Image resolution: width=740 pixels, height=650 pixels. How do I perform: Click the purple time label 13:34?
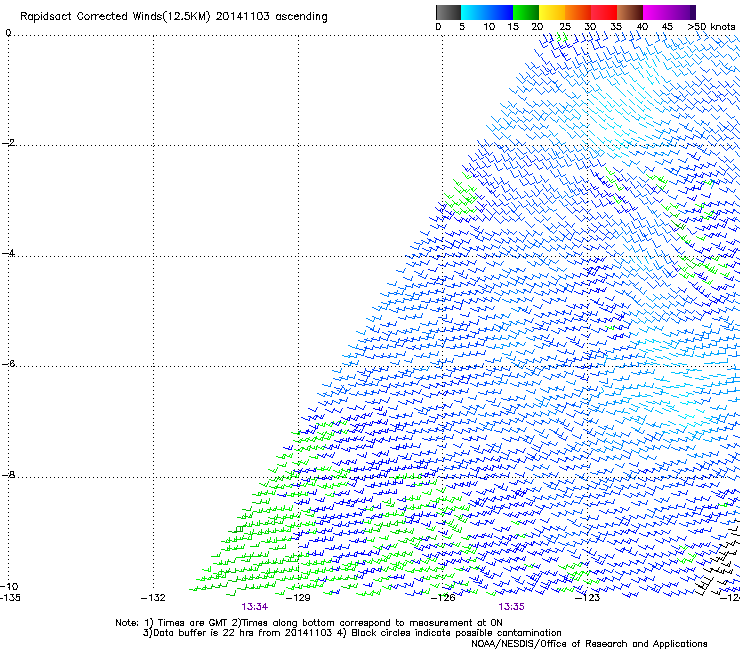point(254,607)
